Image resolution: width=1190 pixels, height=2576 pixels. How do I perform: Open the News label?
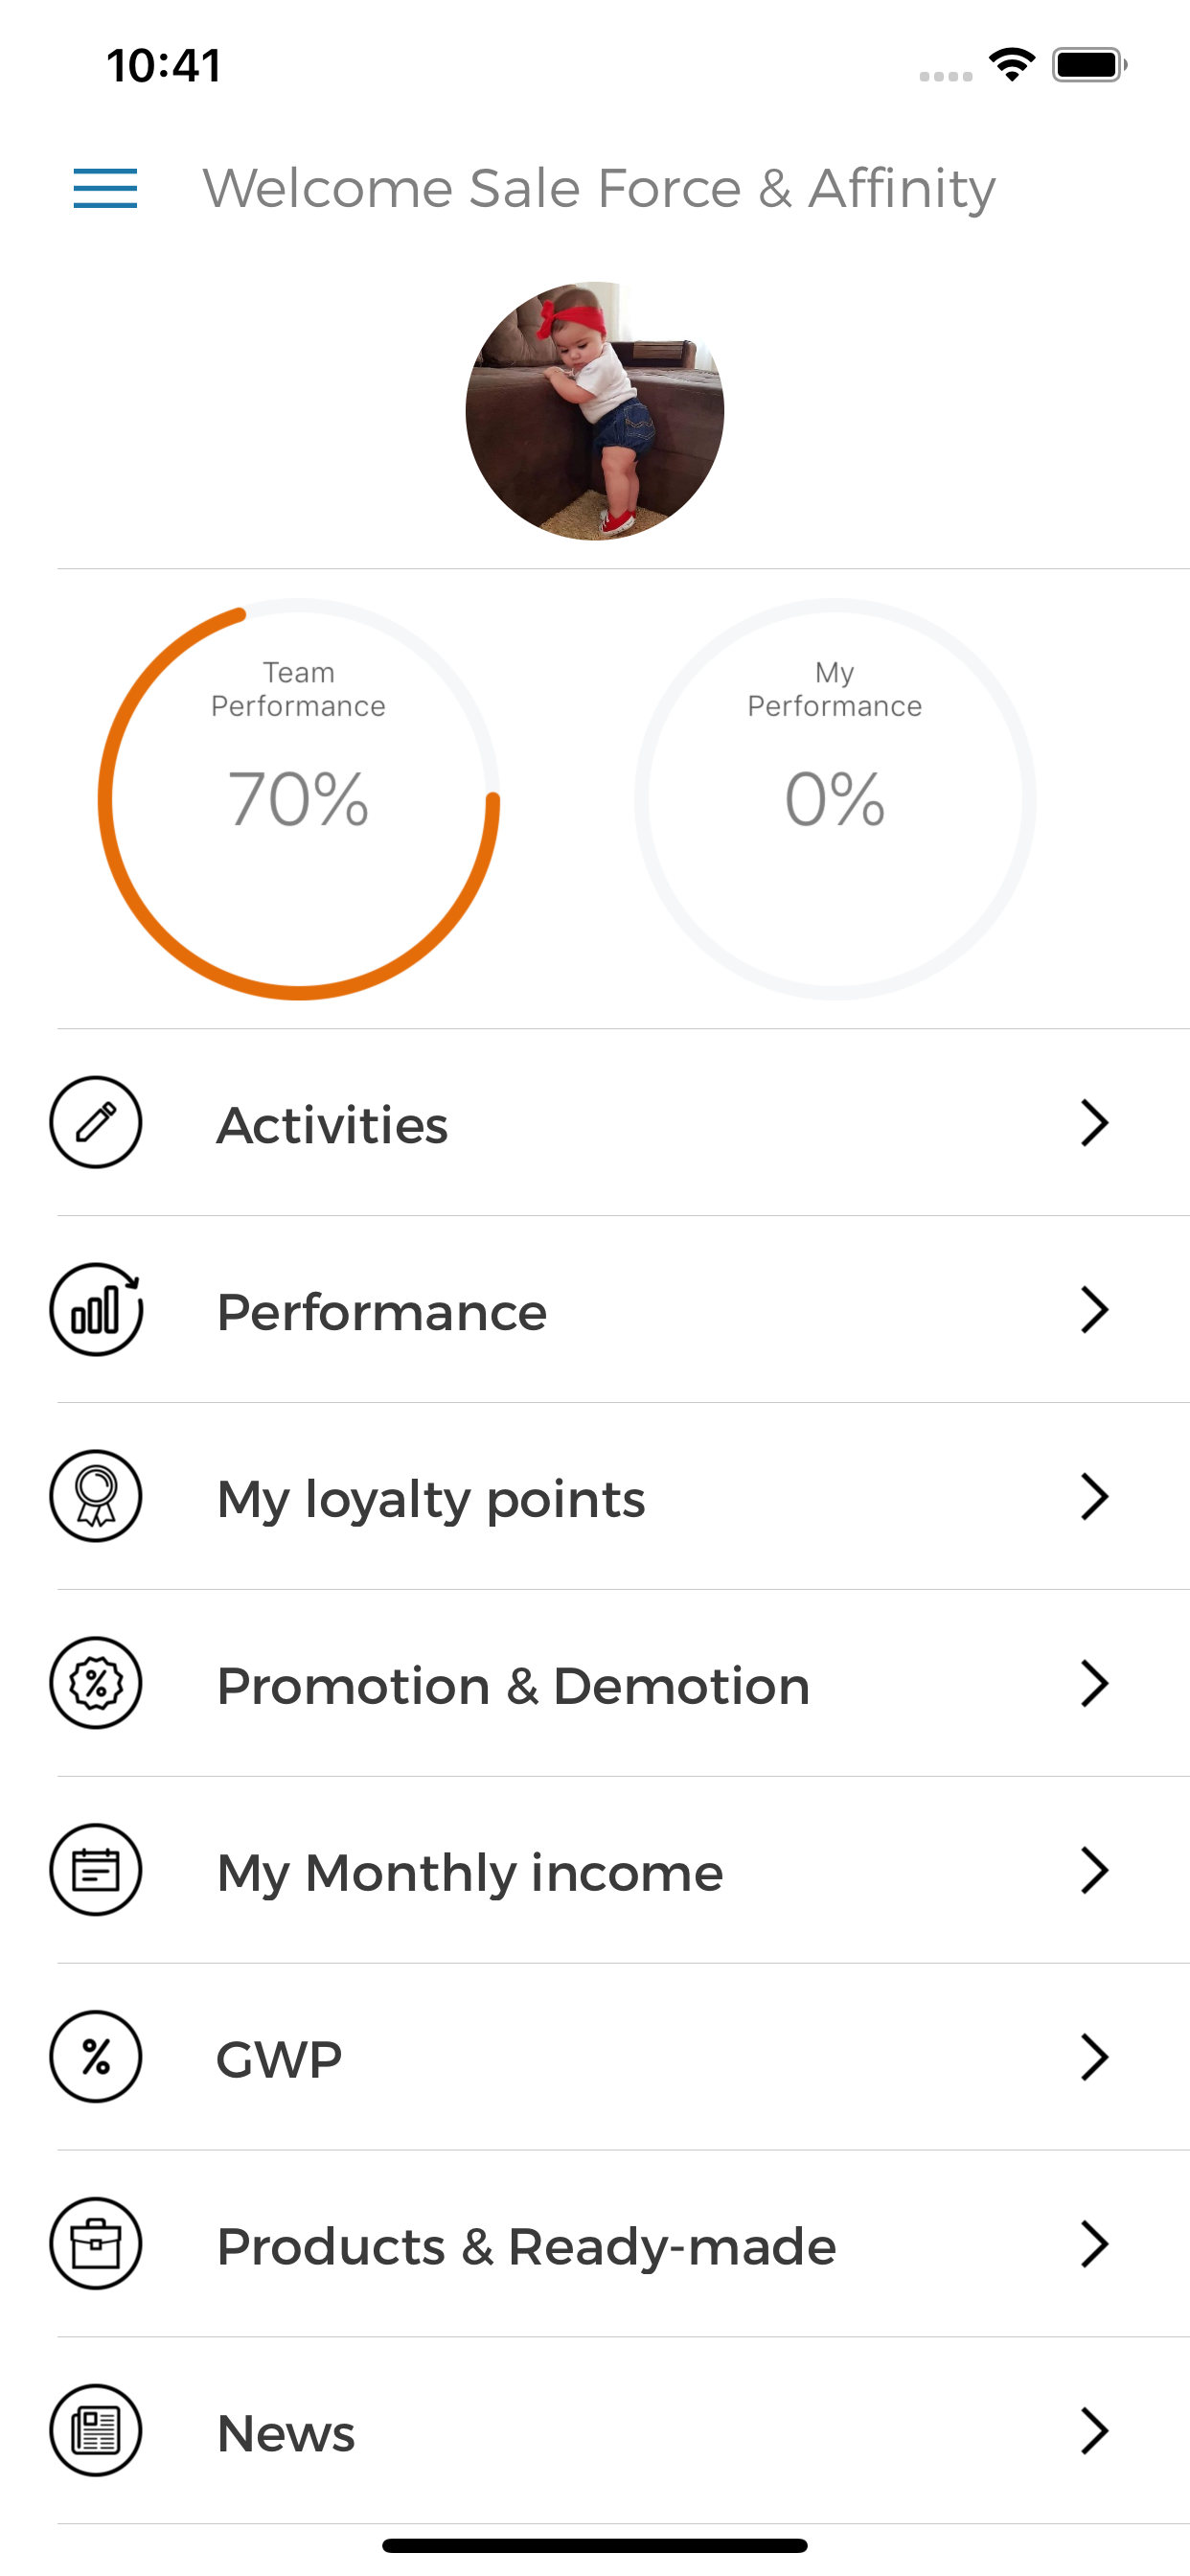(x=286, y=2433)
